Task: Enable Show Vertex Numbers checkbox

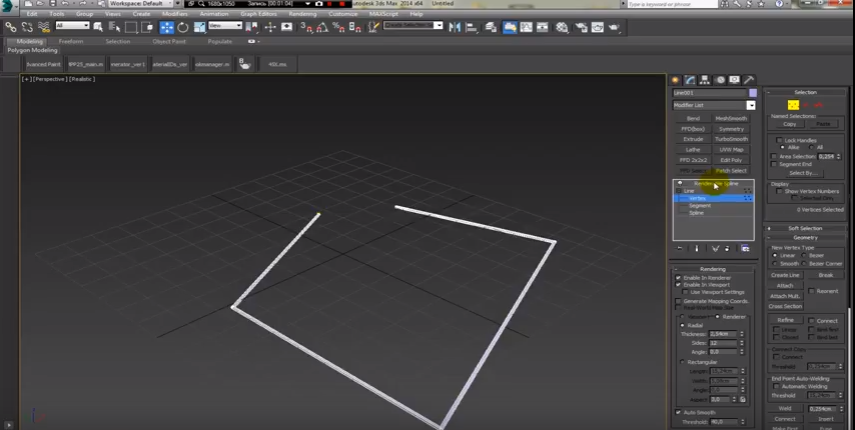Action: click(780, 191)
